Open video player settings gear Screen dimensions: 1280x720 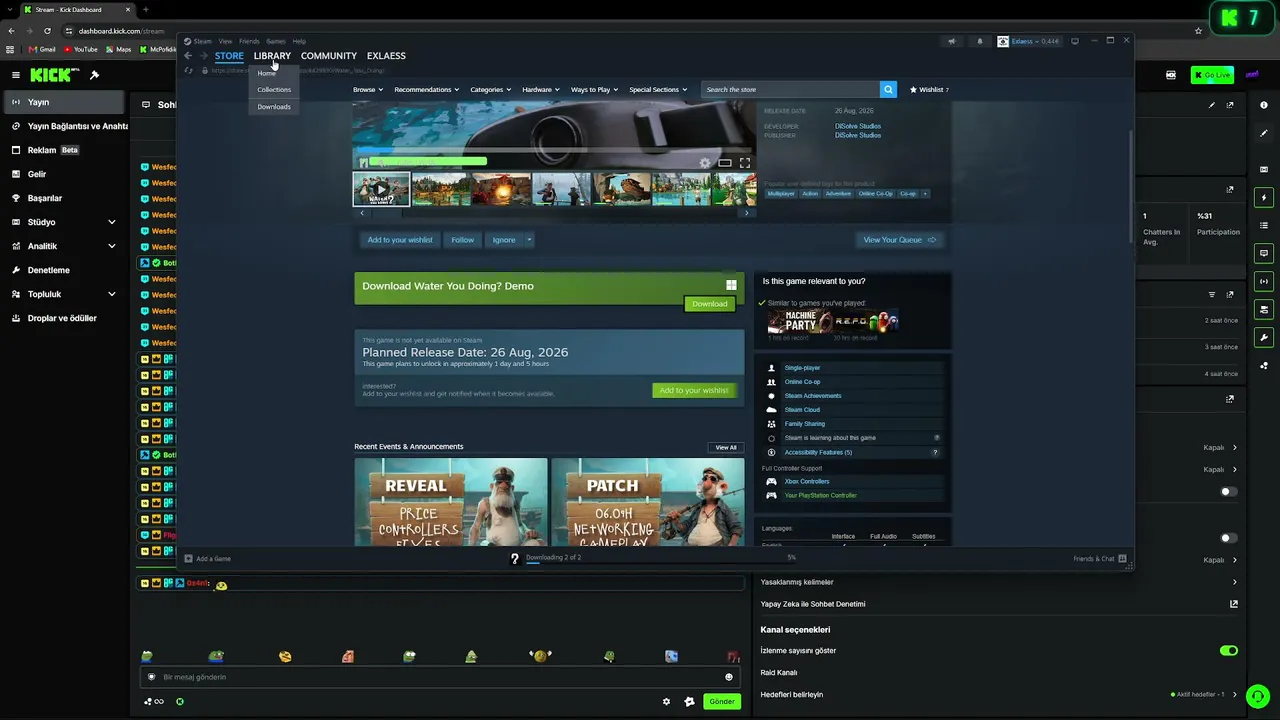click(x=705, y=162)
